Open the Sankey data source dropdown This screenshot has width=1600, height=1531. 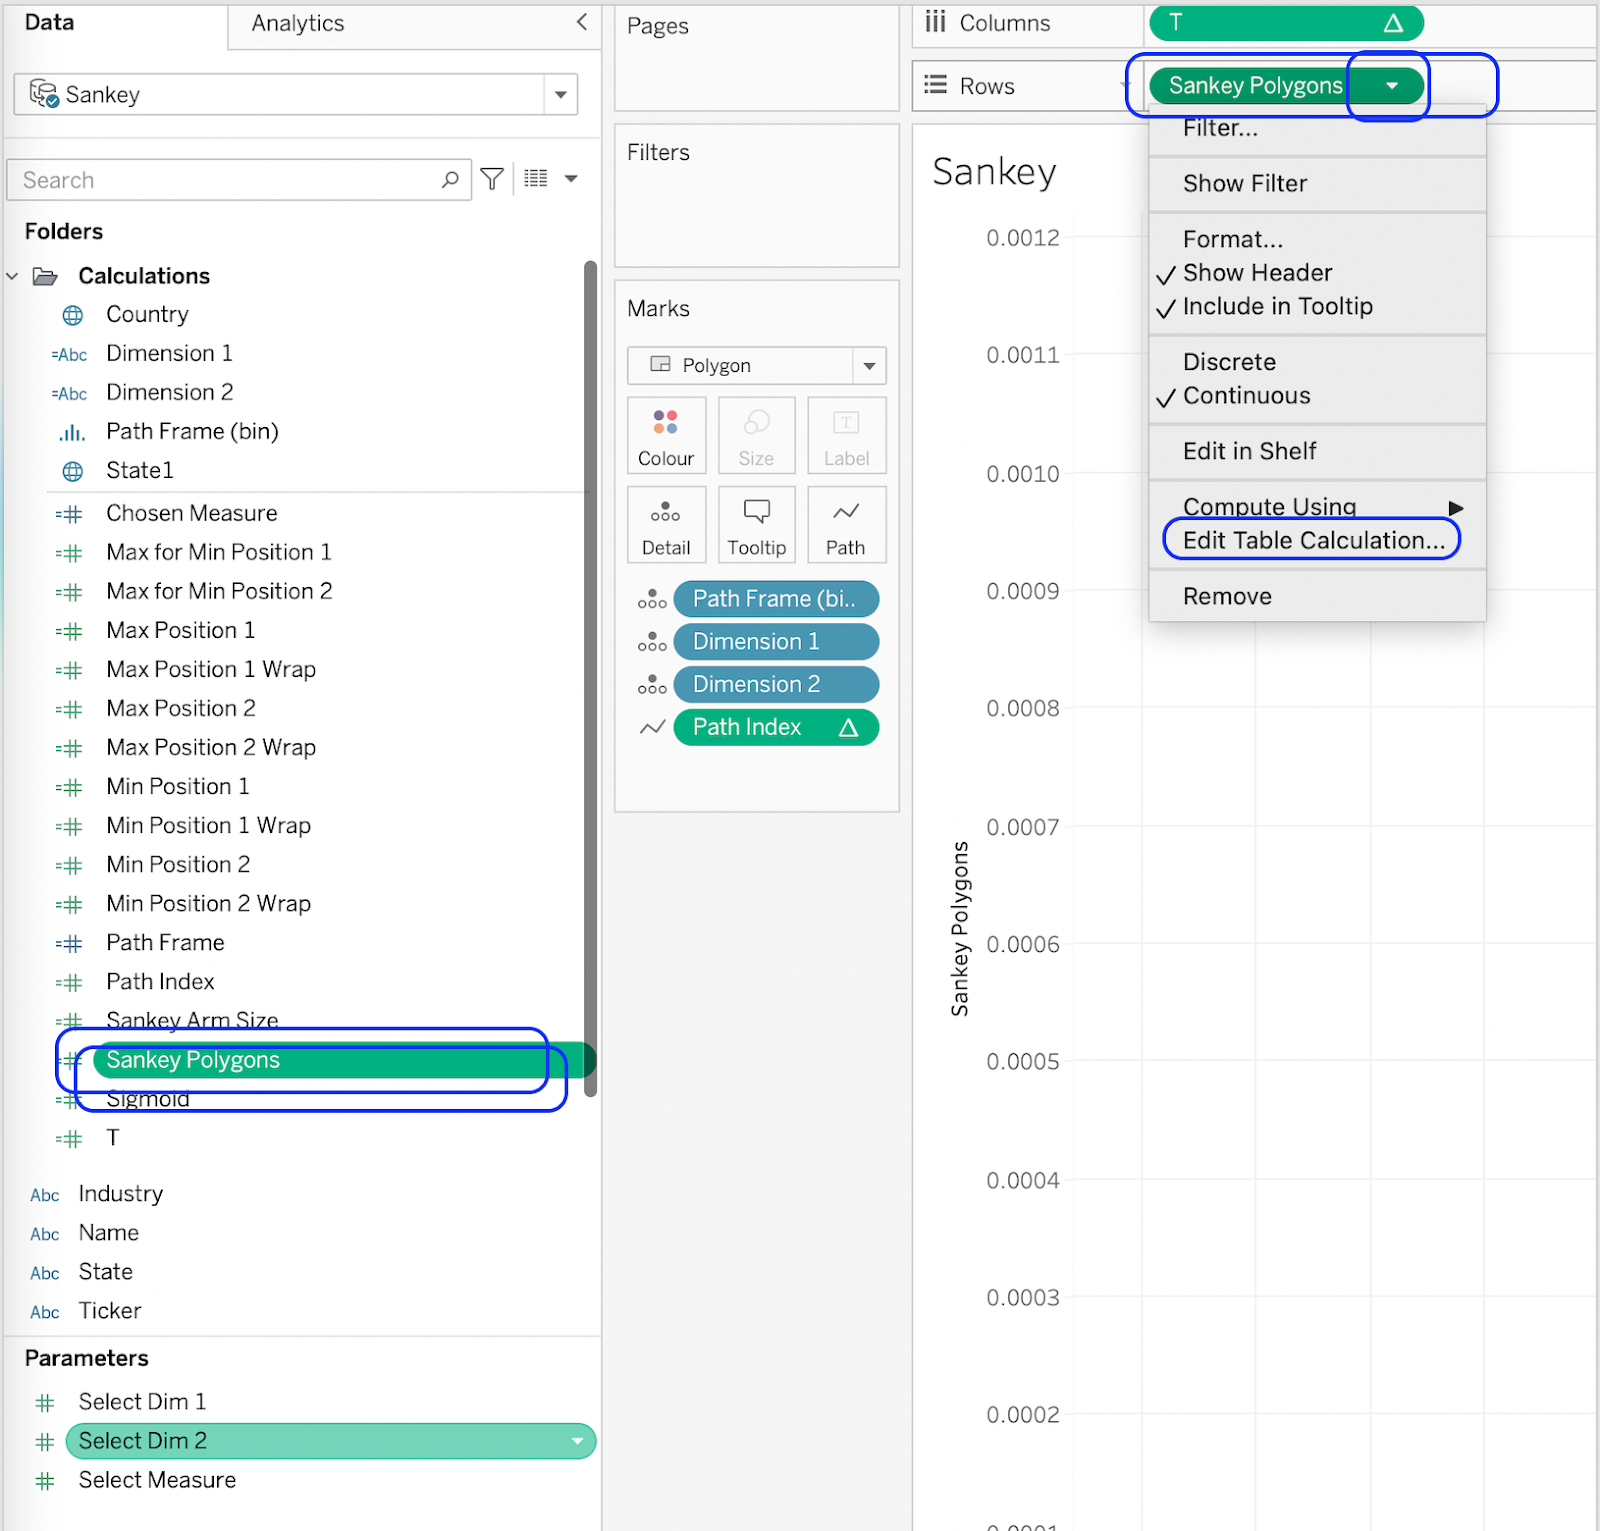pos(561,94)
